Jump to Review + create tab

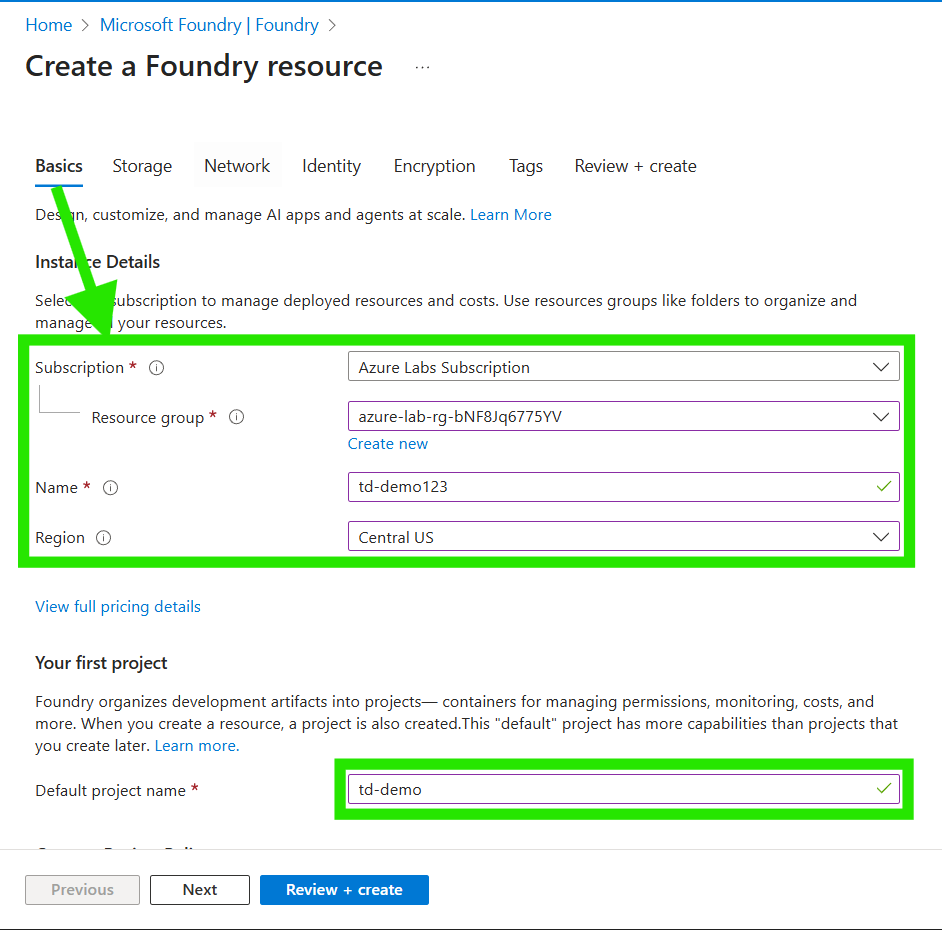point(635,166)
